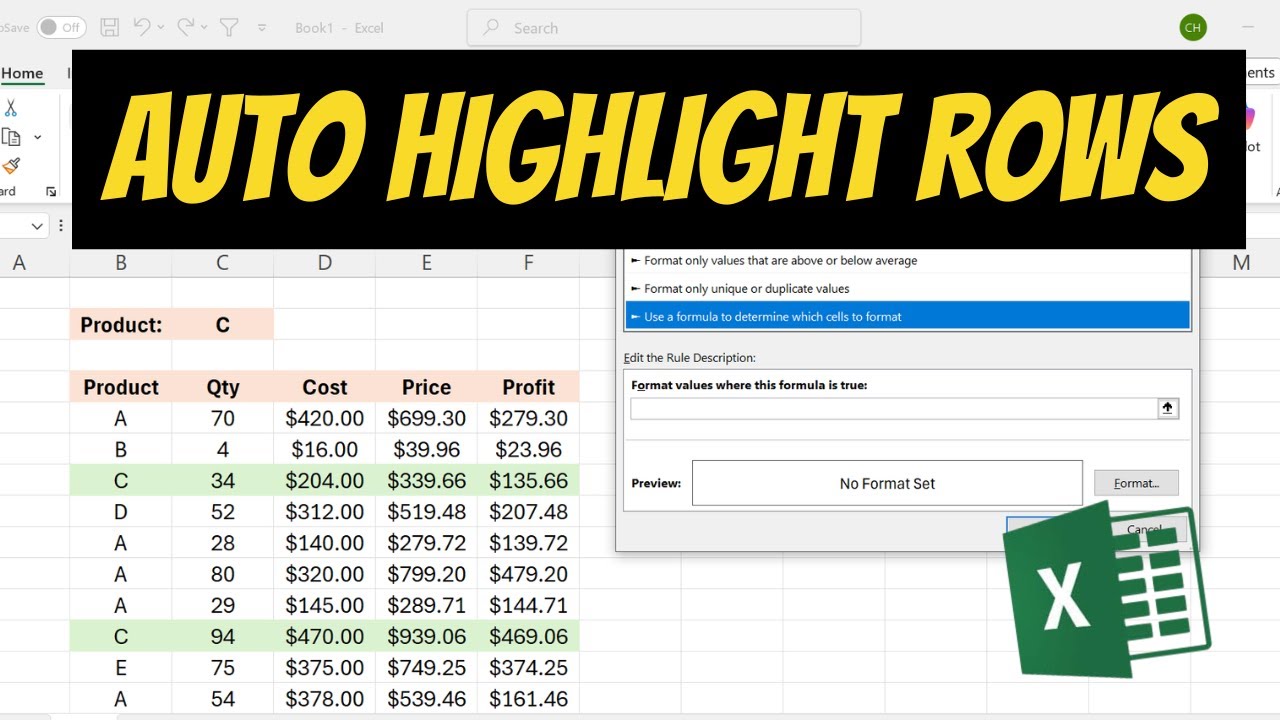Click the 'No Format Set' preview box

pos(887,483)
